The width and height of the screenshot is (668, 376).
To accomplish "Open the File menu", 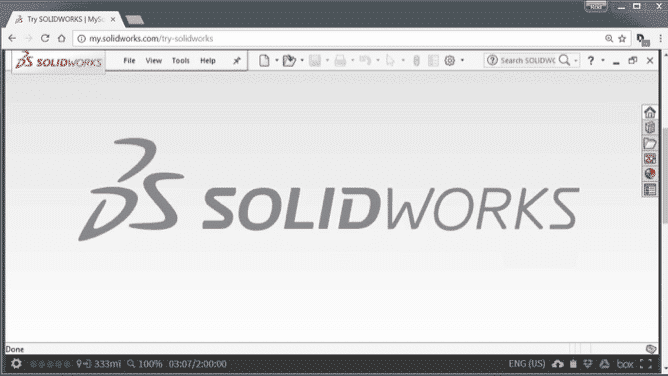I will click(129, 60).
